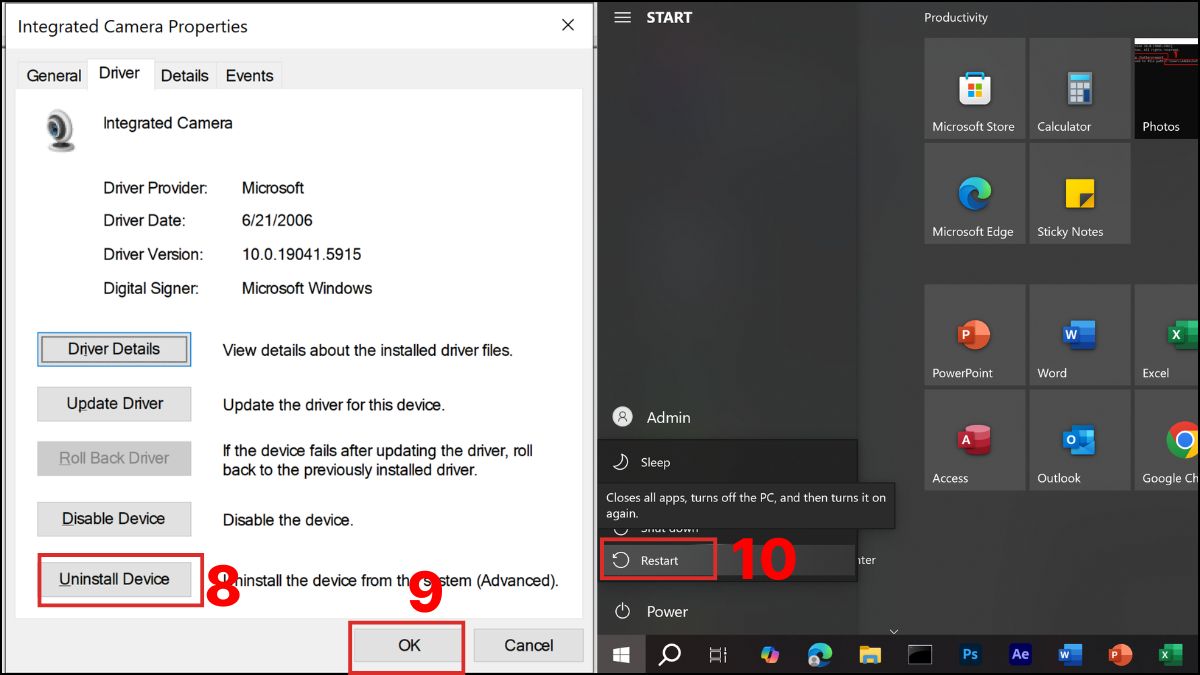Open Windows Search from the taskbar
Image resolution: width=1200 pixels, height=675 pixels.
click(669, 654)
